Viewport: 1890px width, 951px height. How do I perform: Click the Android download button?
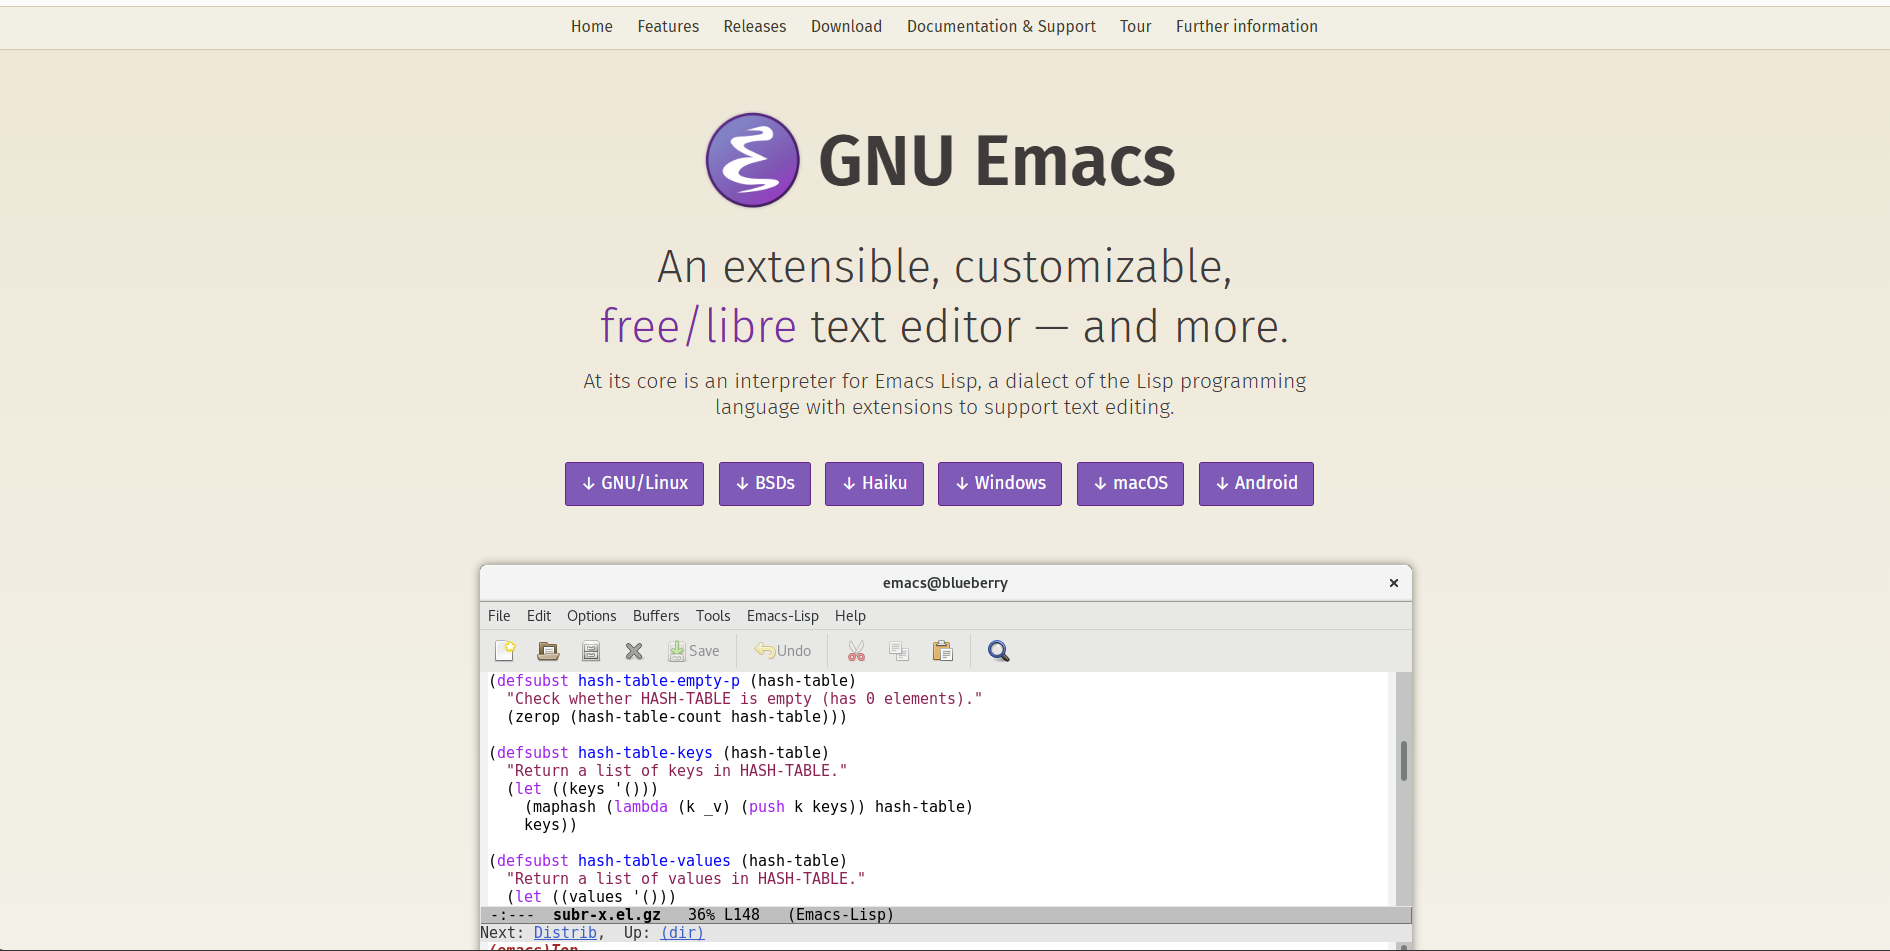pos(1256,484)
